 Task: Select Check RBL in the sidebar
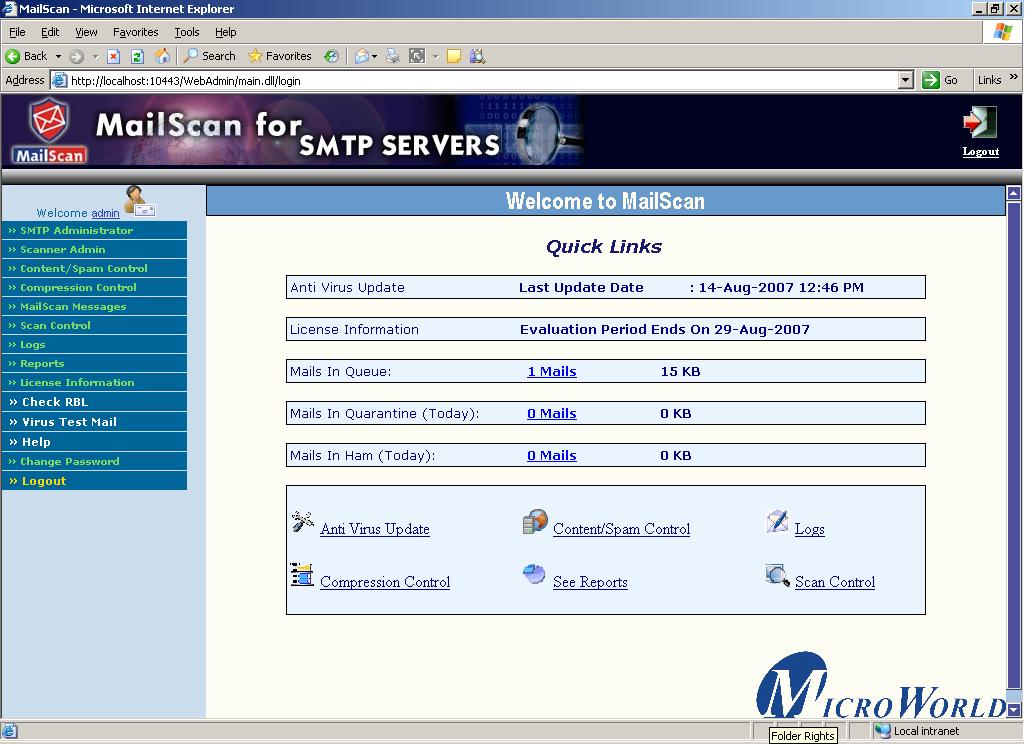click(95, 402)
